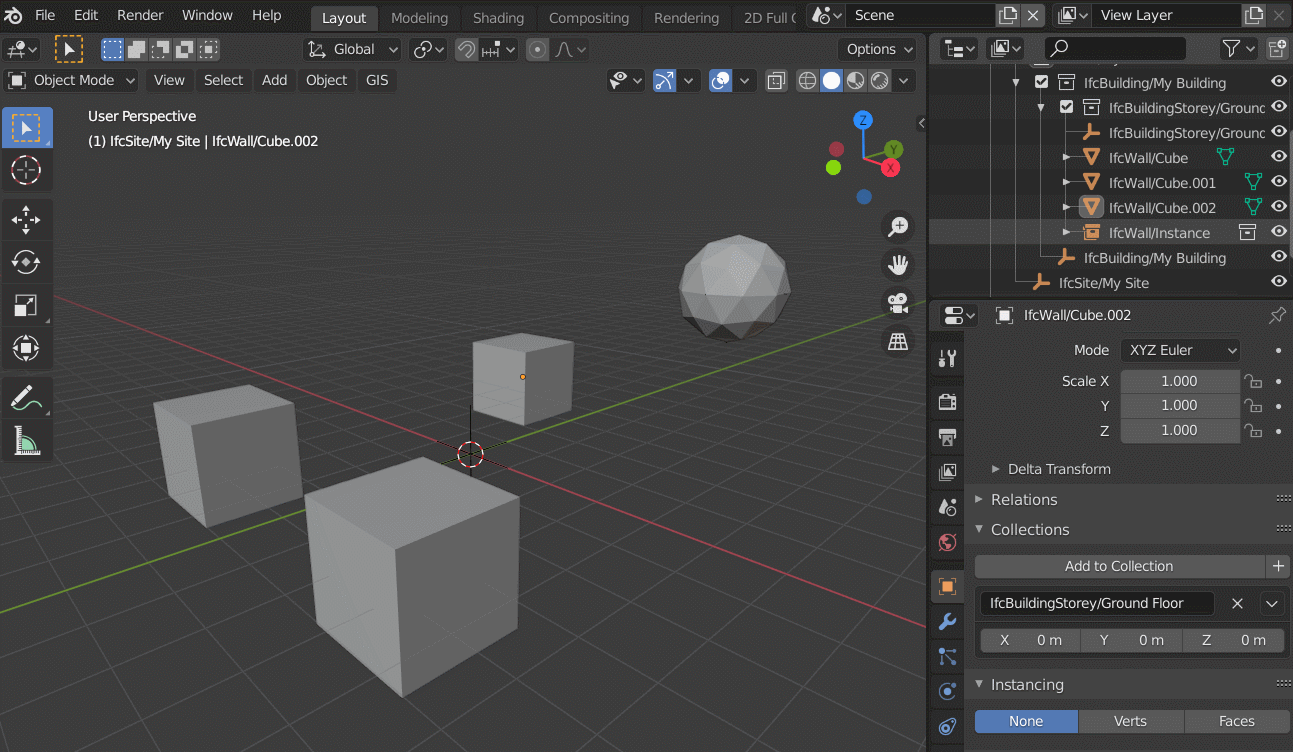This screenshot has height=752, width=1293.
Task: Click the outliner search field
Action: point(1114,47)
